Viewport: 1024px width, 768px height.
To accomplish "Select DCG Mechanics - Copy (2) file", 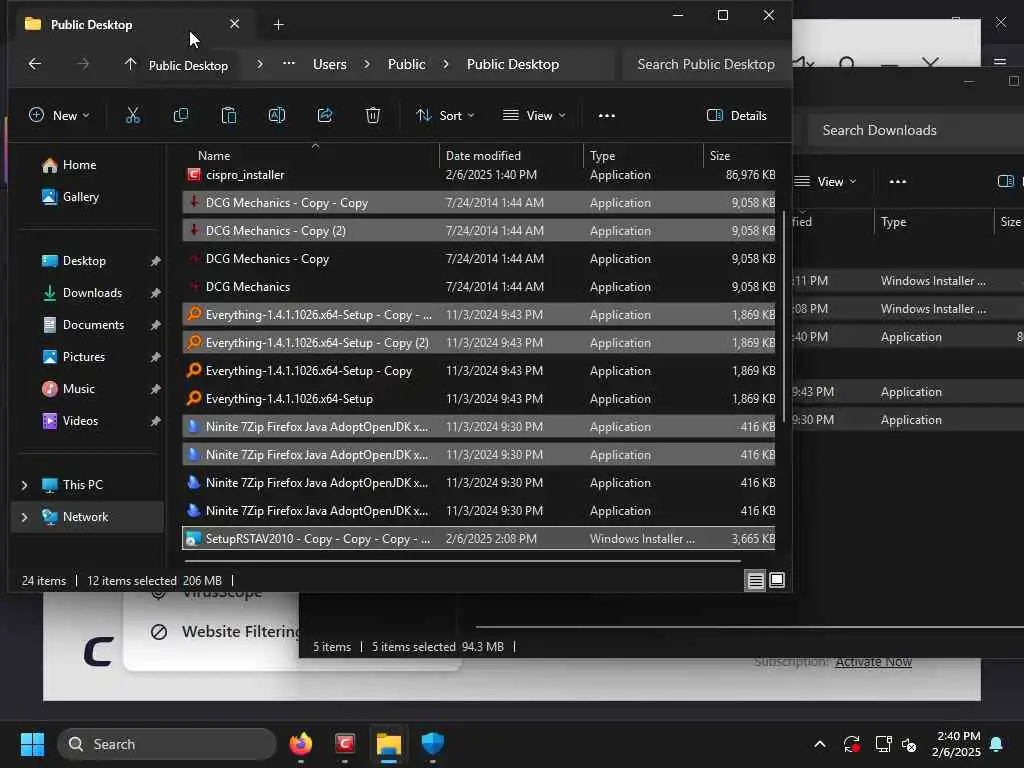I will point(479,231).
